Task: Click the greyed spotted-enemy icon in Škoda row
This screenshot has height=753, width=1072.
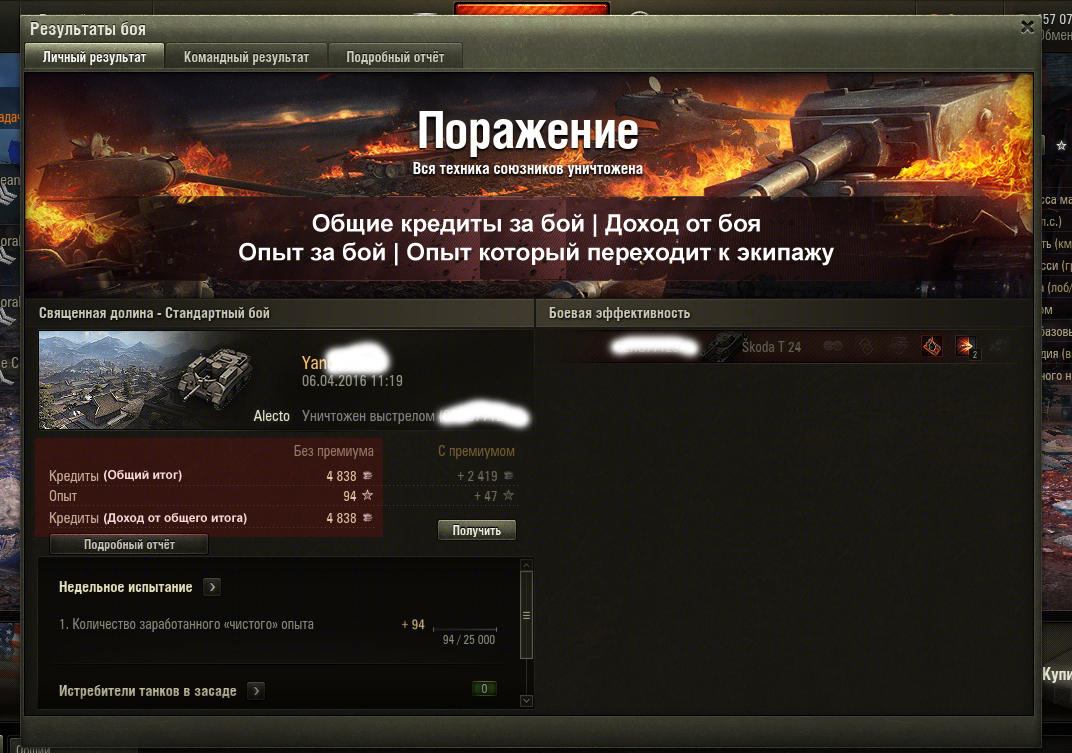Action: point(833,347)
